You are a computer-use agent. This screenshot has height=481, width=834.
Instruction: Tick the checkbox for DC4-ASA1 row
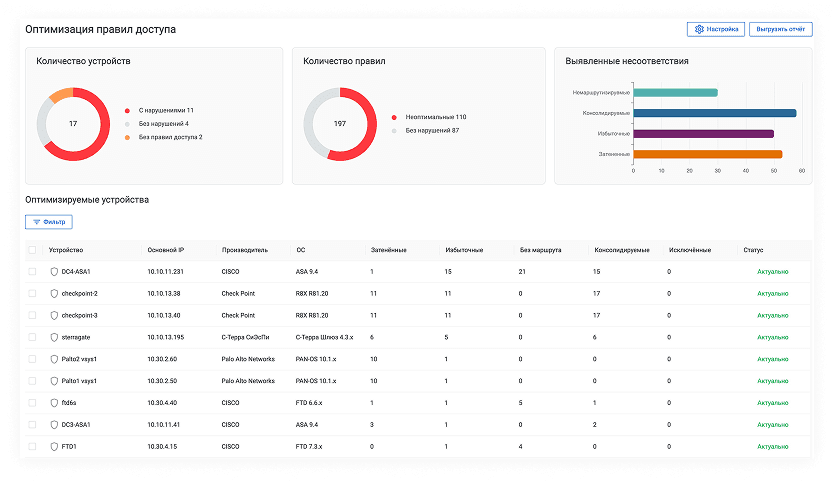pos(32,271)
